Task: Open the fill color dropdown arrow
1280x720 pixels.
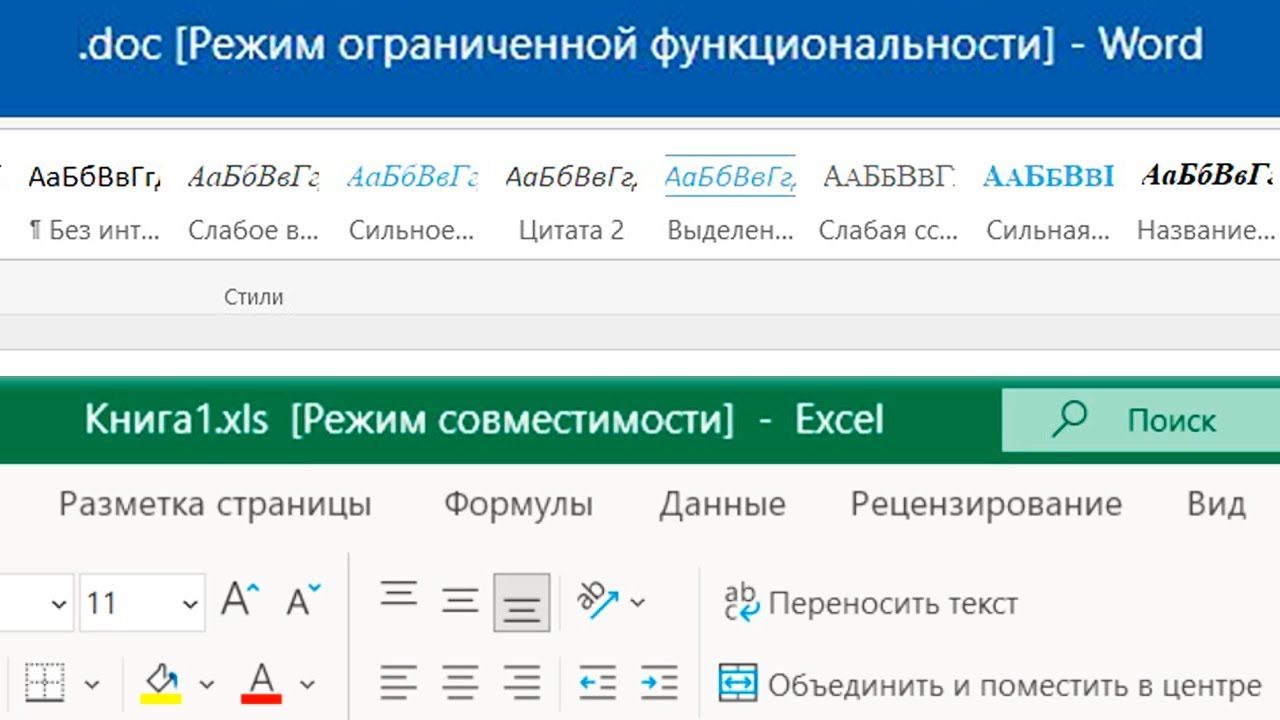Action: [x=207, y=685]
